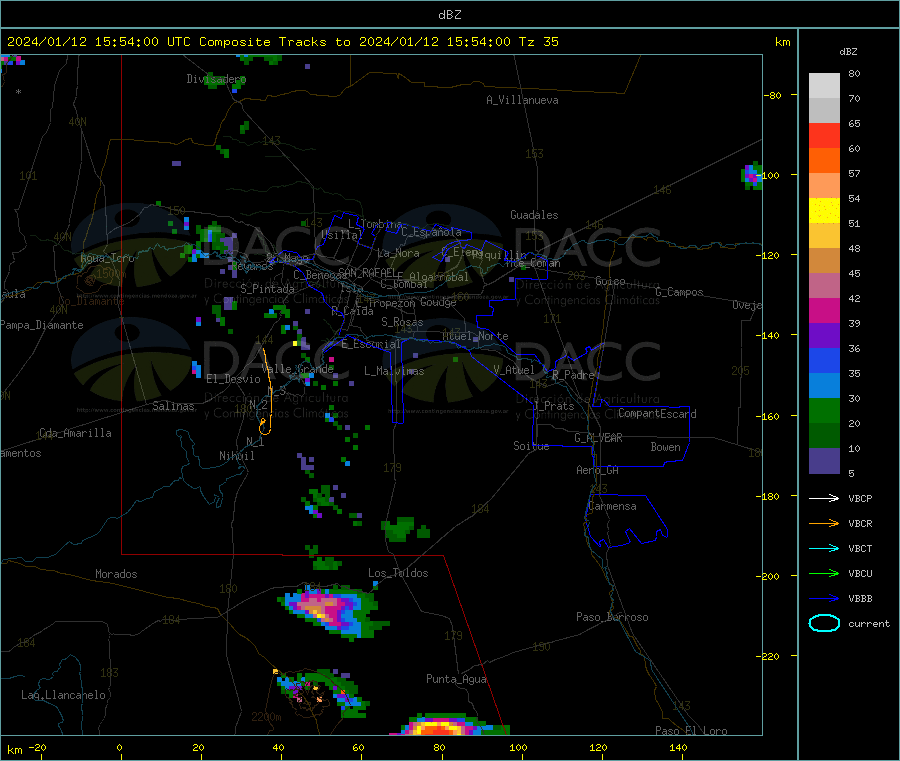Viewport: 900px width, 761px height.
Task: Select the red swatch on the dBZ scale
Action: 824,135
